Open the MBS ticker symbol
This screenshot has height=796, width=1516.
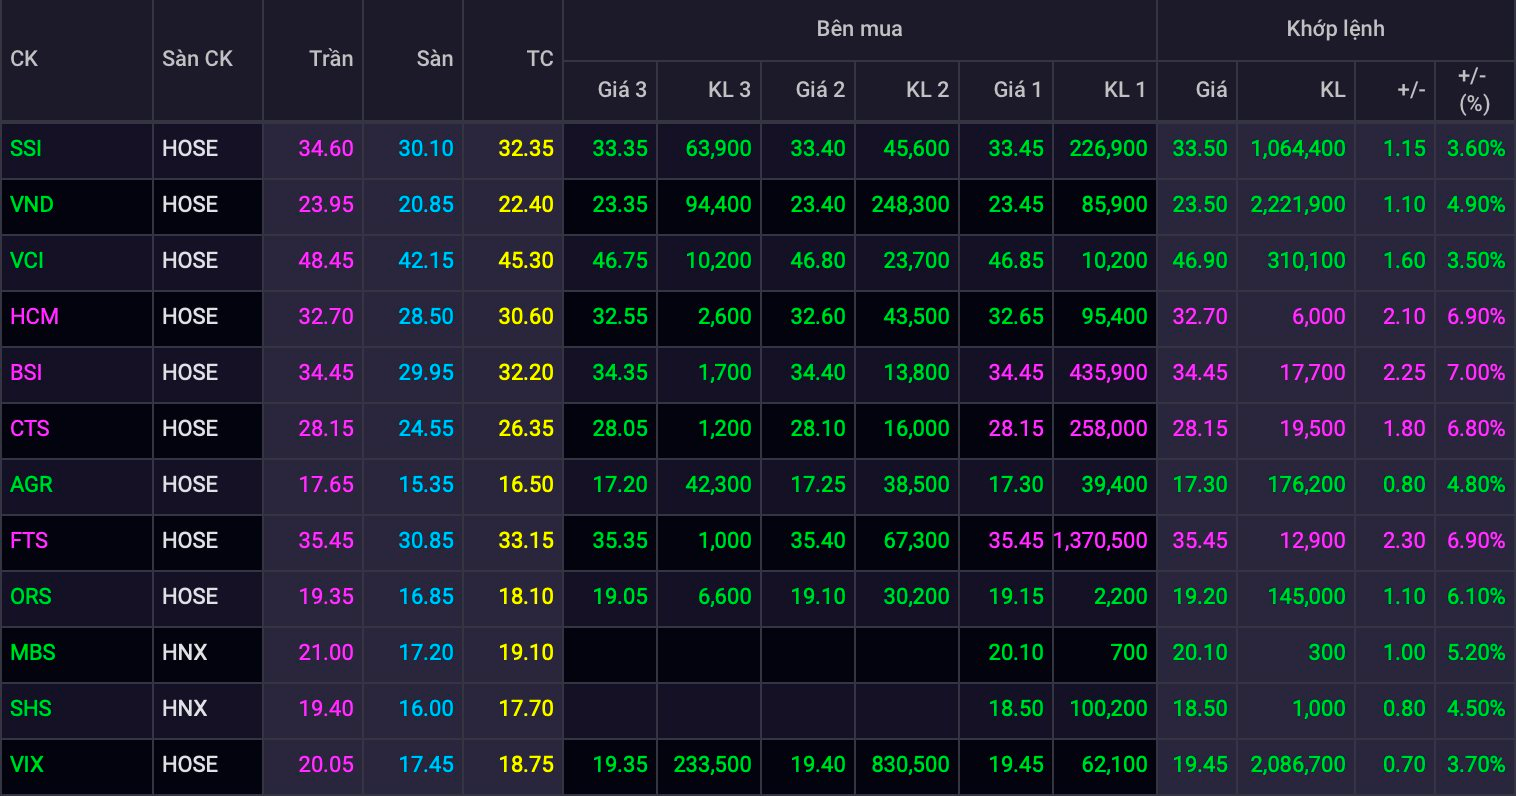pyautogui.click(x=33, y=653)
